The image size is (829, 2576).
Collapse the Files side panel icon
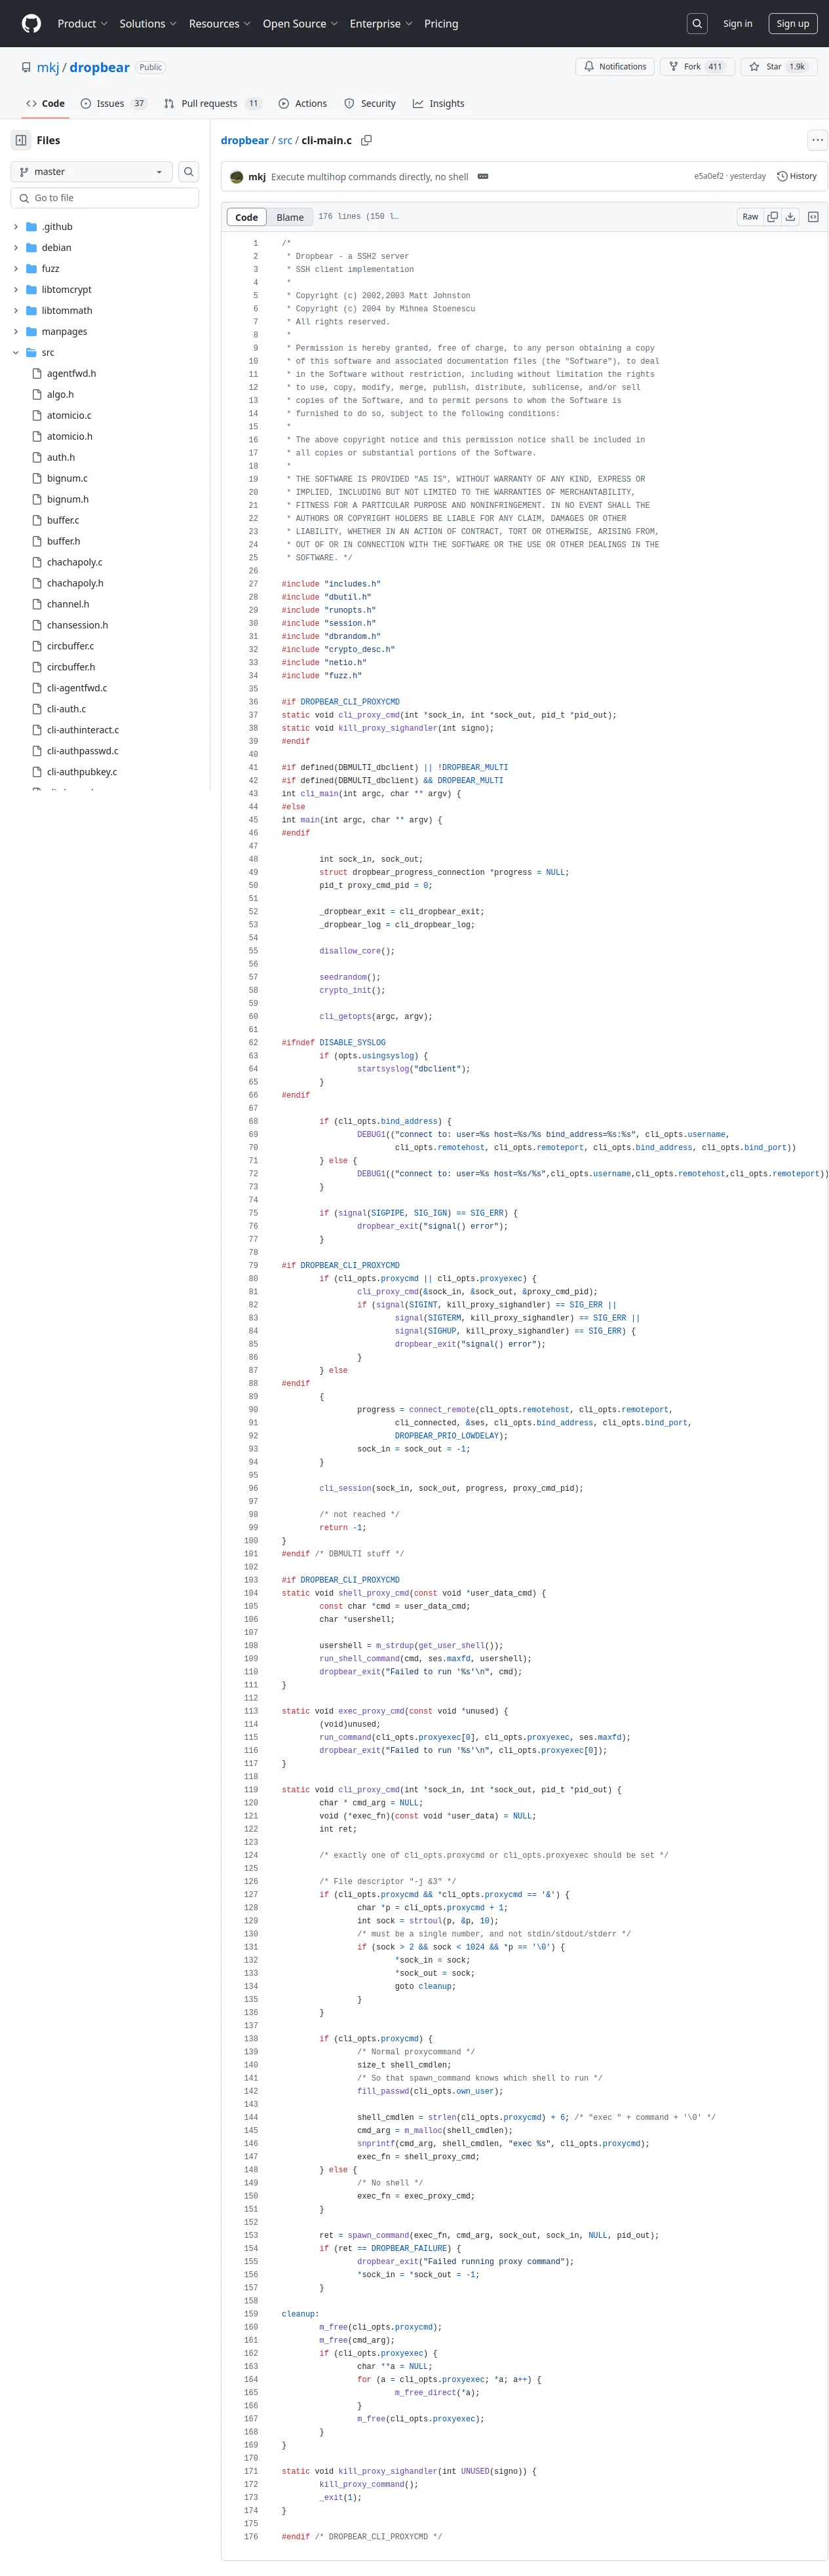21,140
